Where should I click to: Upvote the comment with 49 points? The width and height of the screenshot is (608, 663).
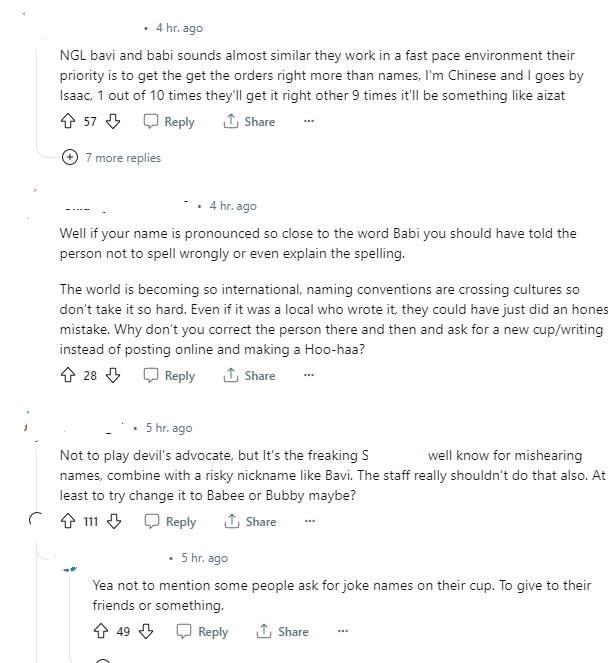100,632
